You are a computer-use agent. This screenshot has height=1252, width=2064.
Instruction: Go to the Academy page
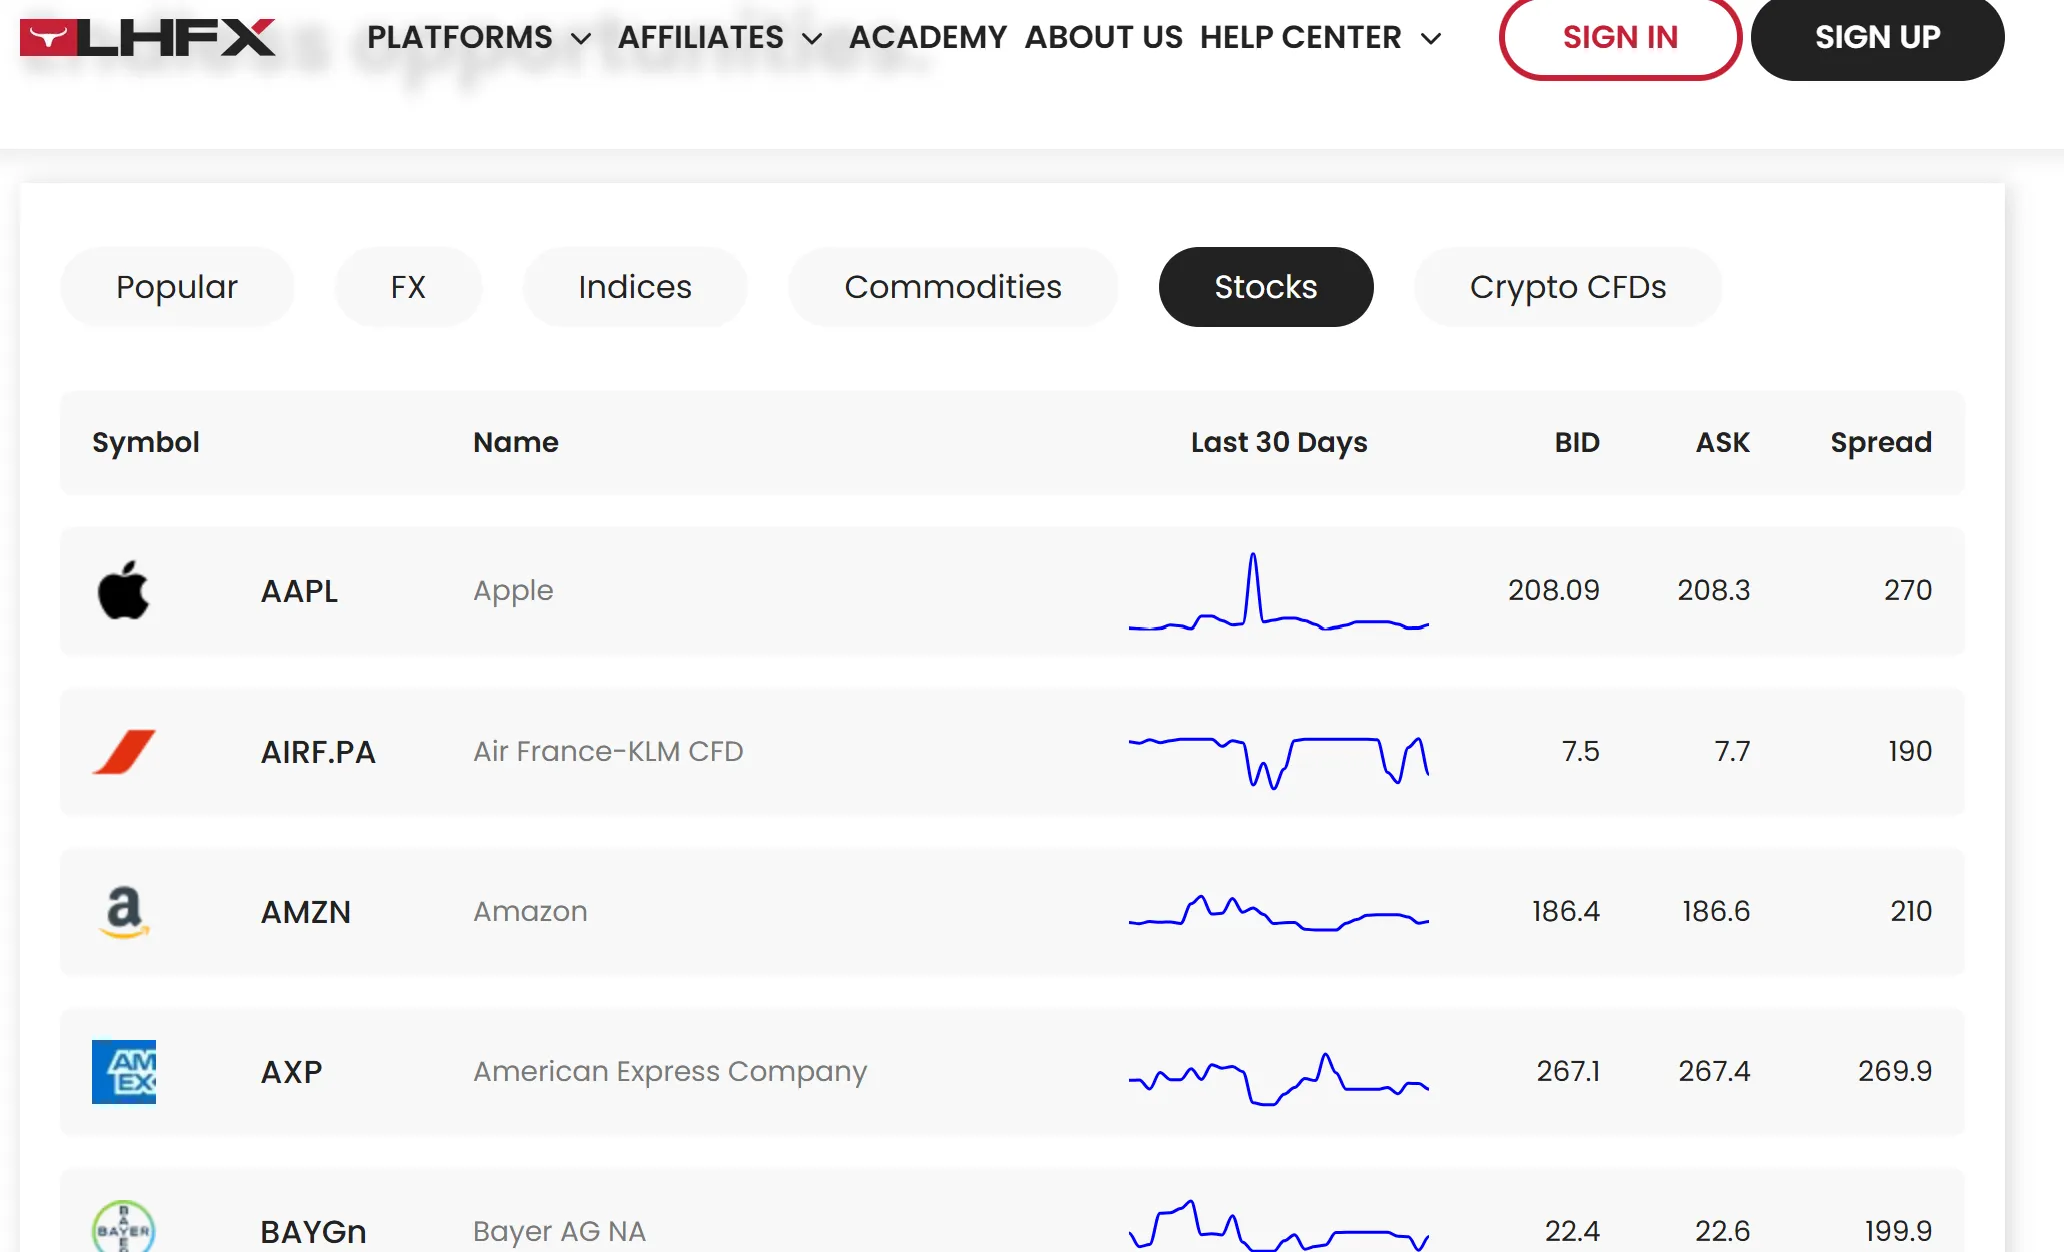928,37
